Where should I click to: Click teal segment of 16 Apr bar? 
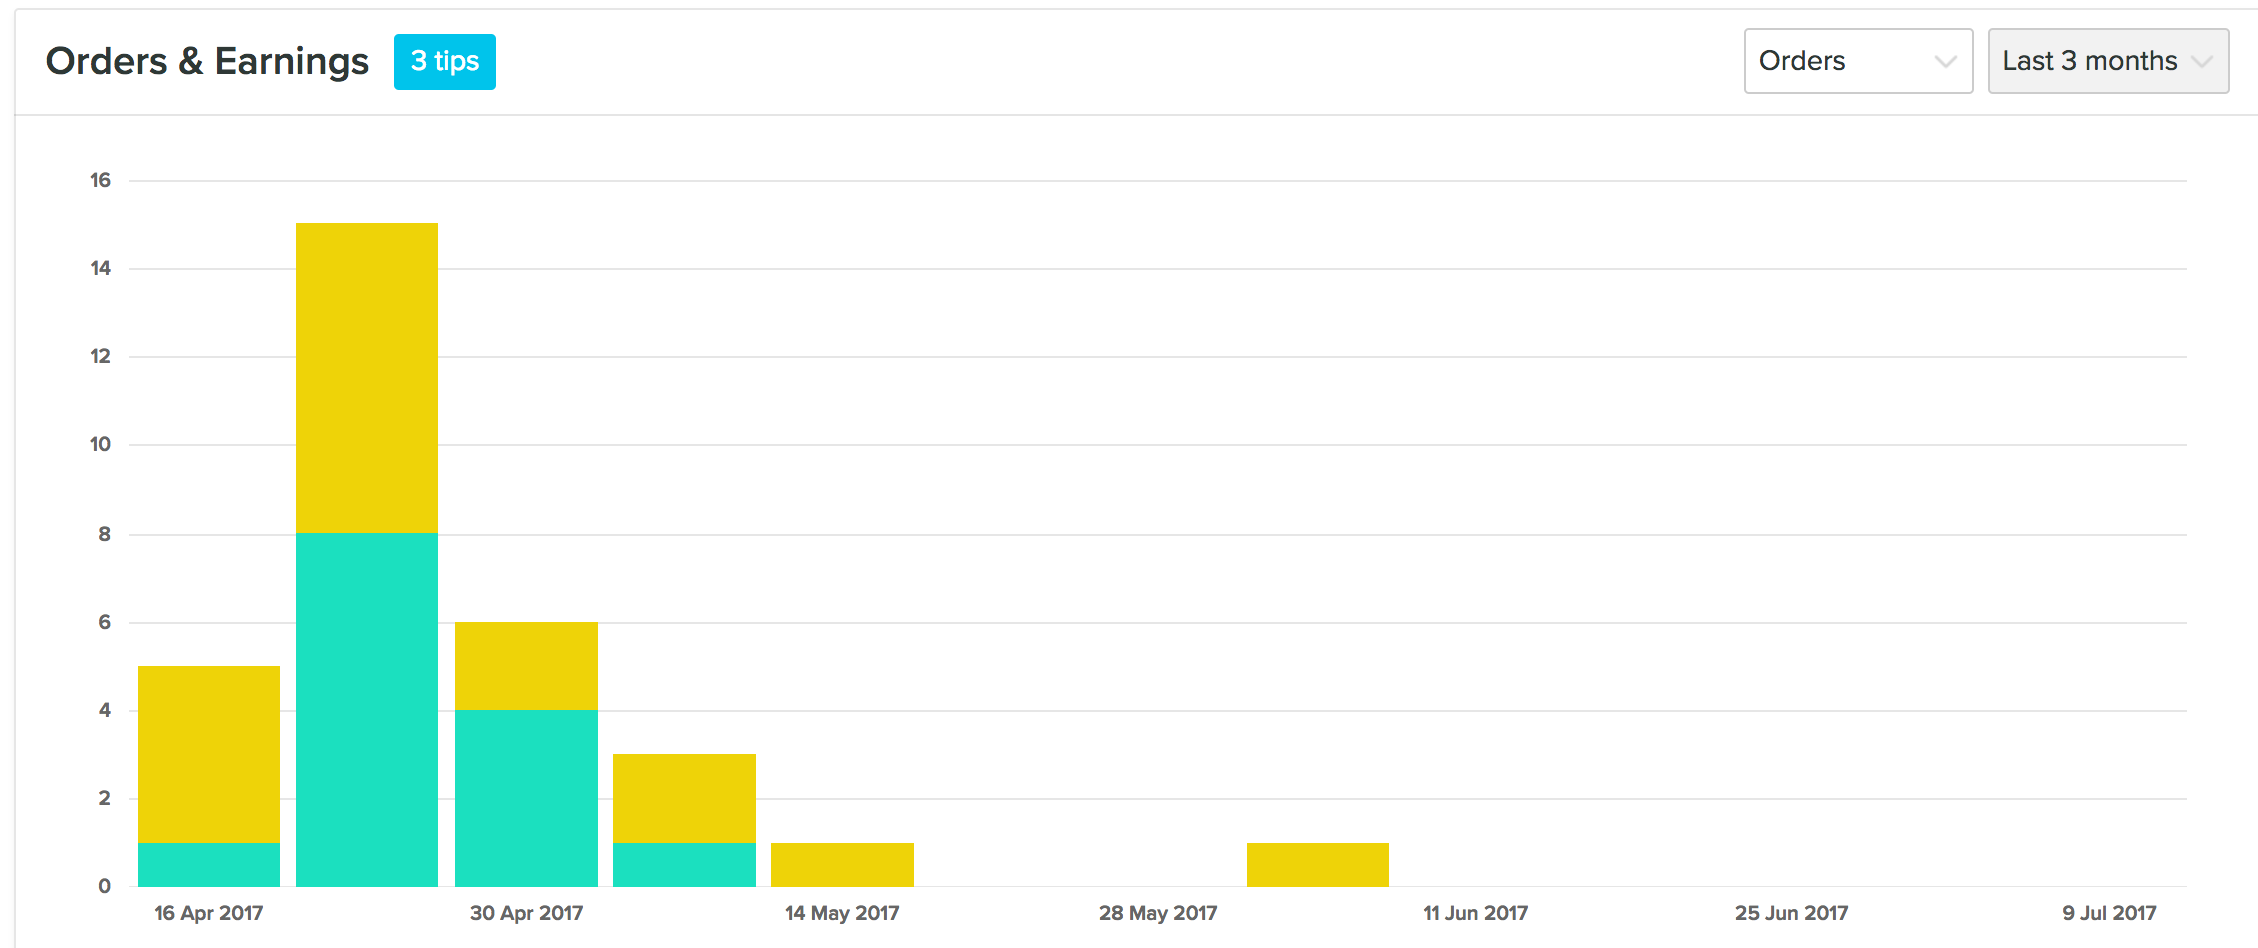click(x=209, y=865)
